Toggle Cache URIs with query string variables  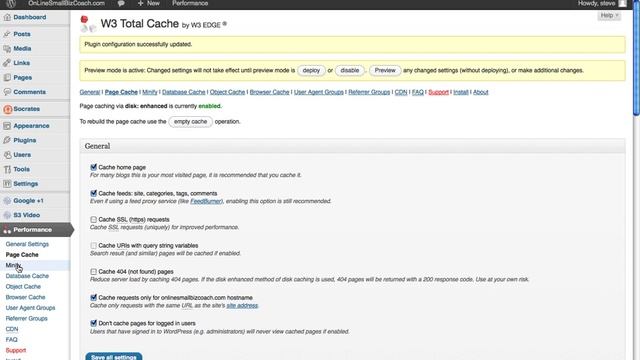(93, 246)
